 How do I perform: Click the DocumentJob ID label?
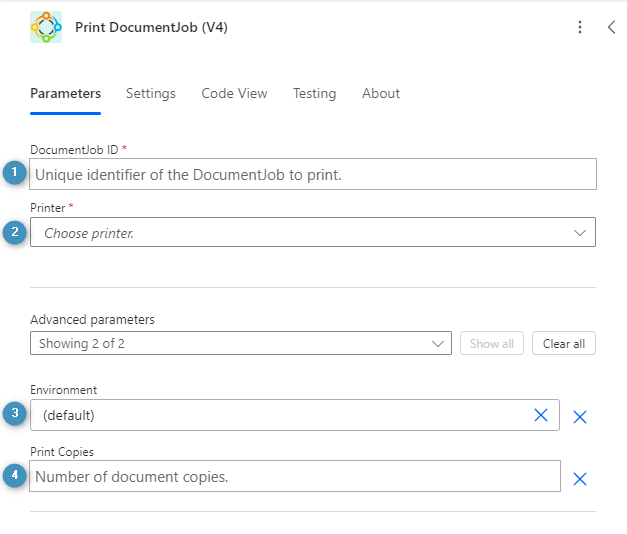click(x=74, y=150)
